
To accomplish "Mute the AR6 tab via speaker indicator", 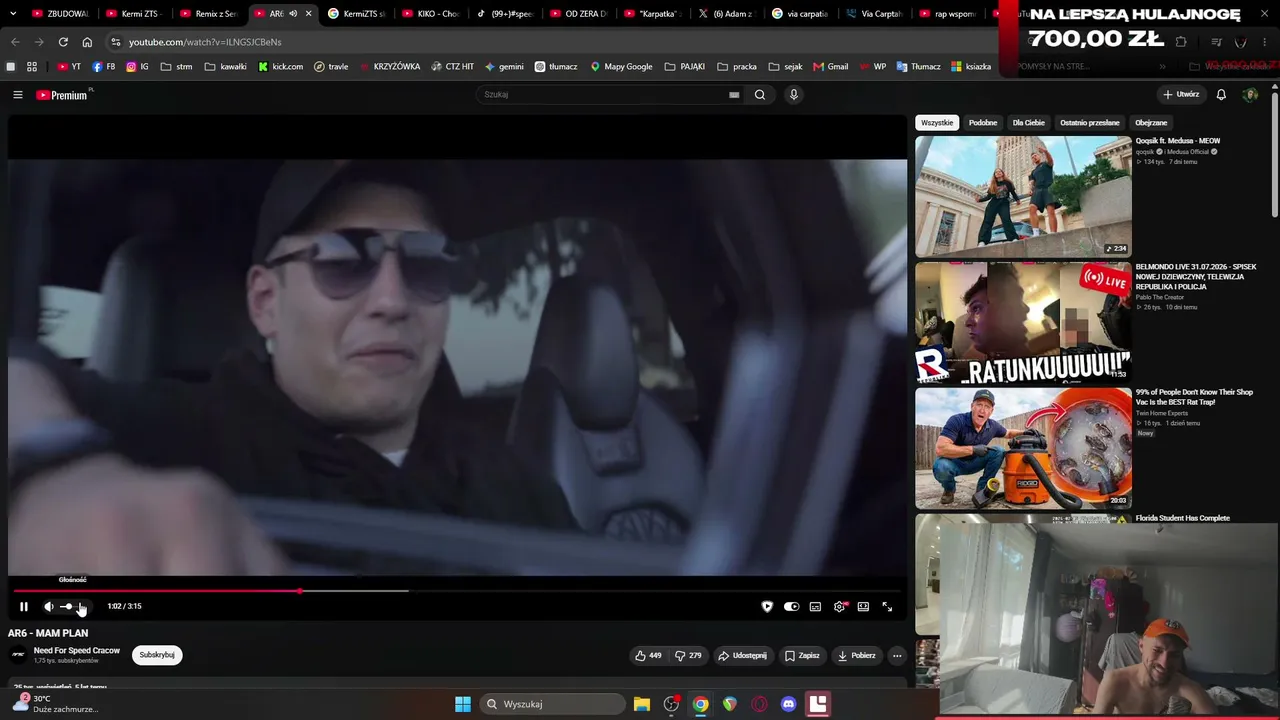I will (293, 14).
